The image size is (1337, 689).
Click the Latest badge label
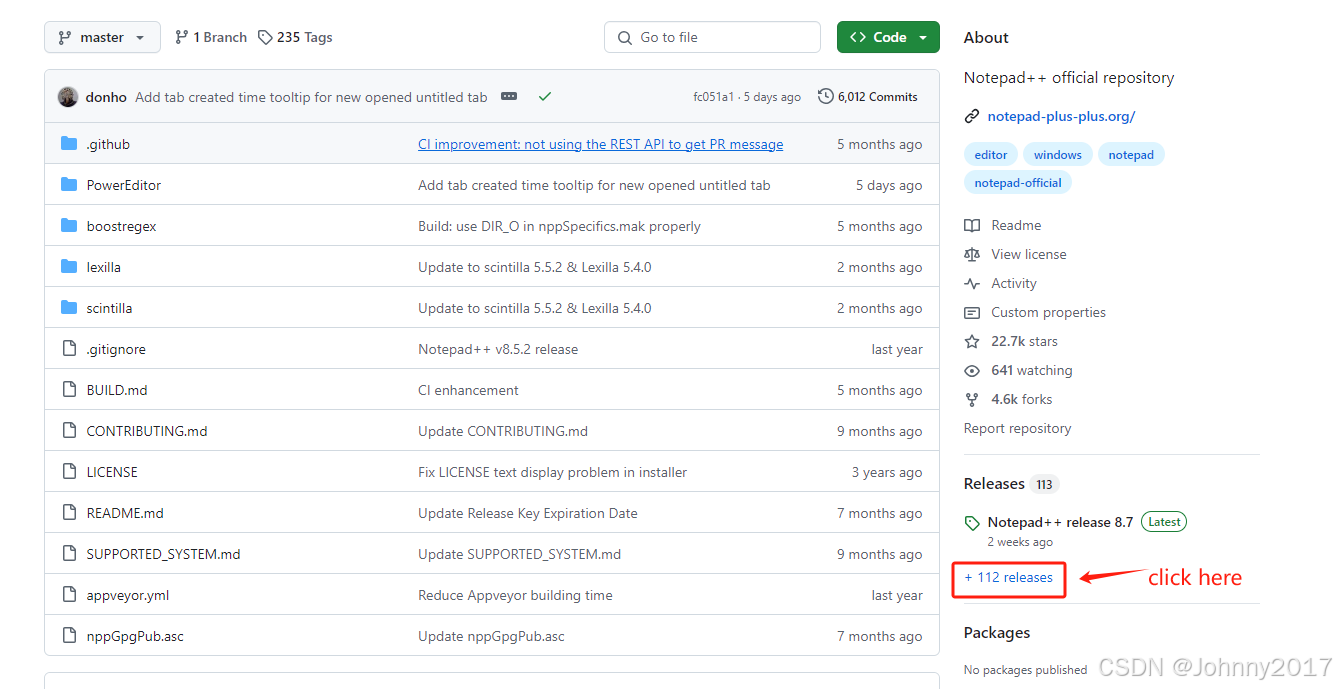click(1164, 522)
